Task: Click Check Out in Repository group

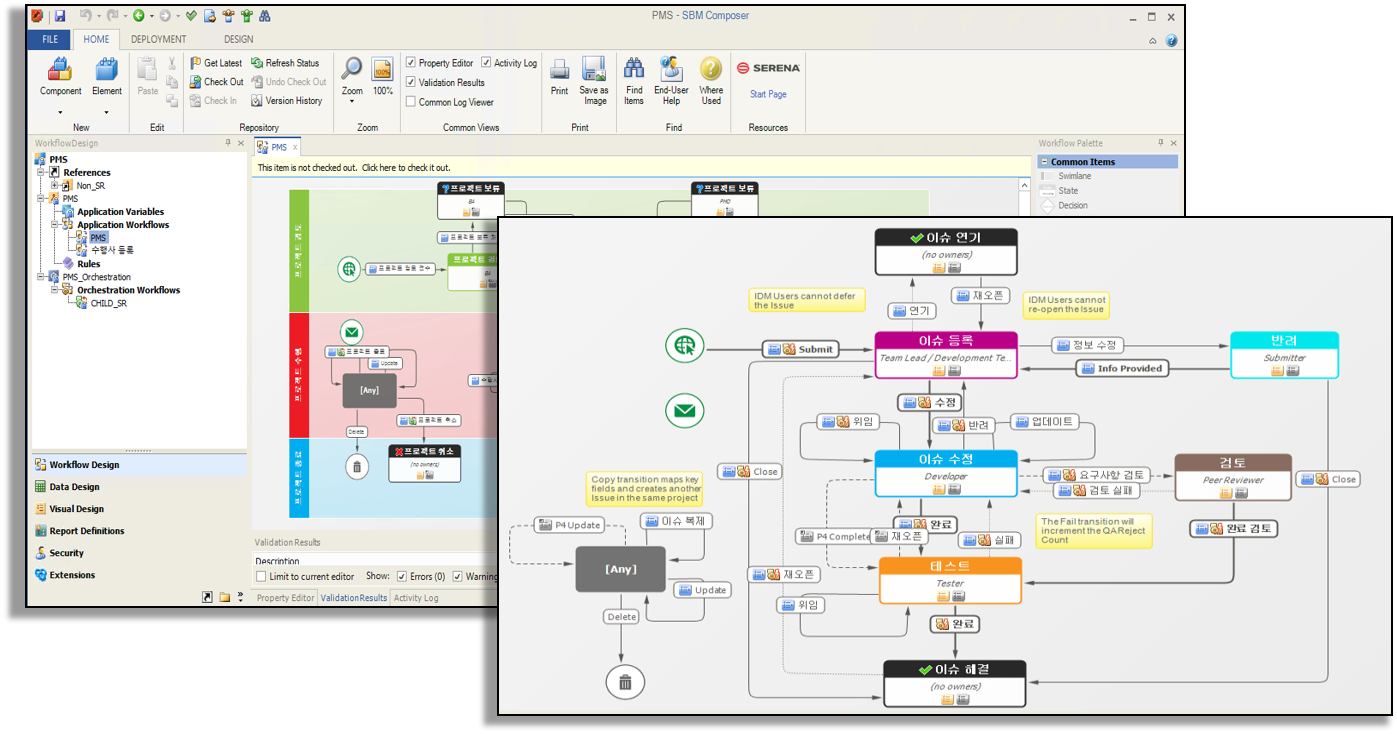Action: (x=216, y=82)
